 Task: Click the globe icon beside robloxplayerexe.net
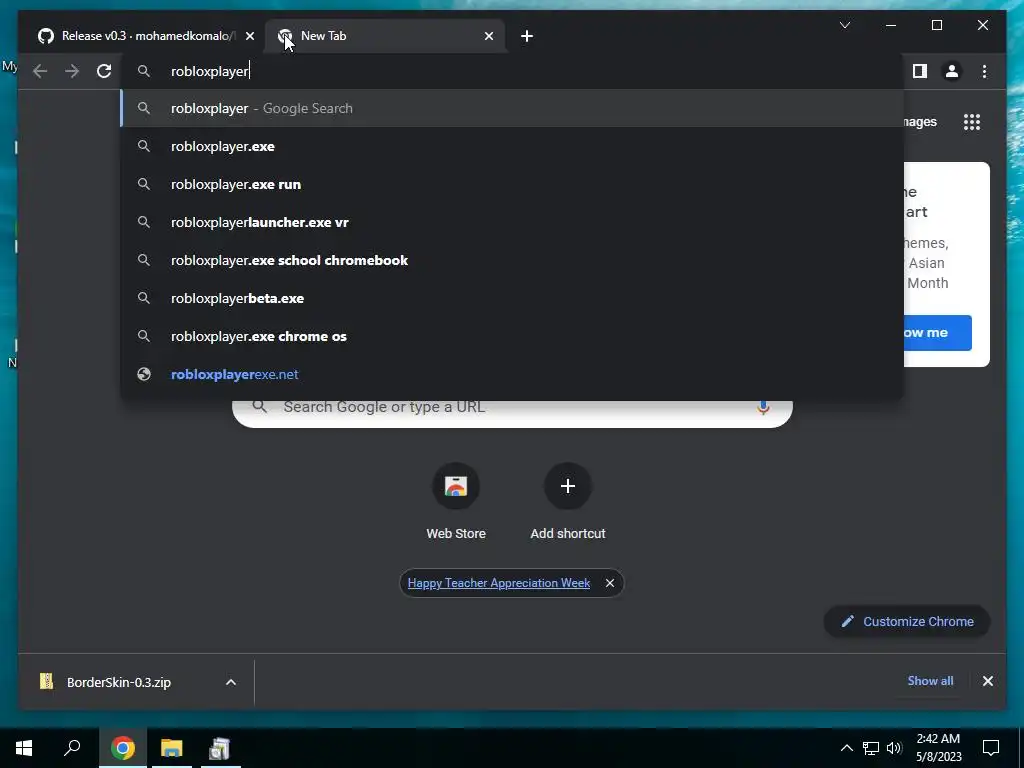144,374
